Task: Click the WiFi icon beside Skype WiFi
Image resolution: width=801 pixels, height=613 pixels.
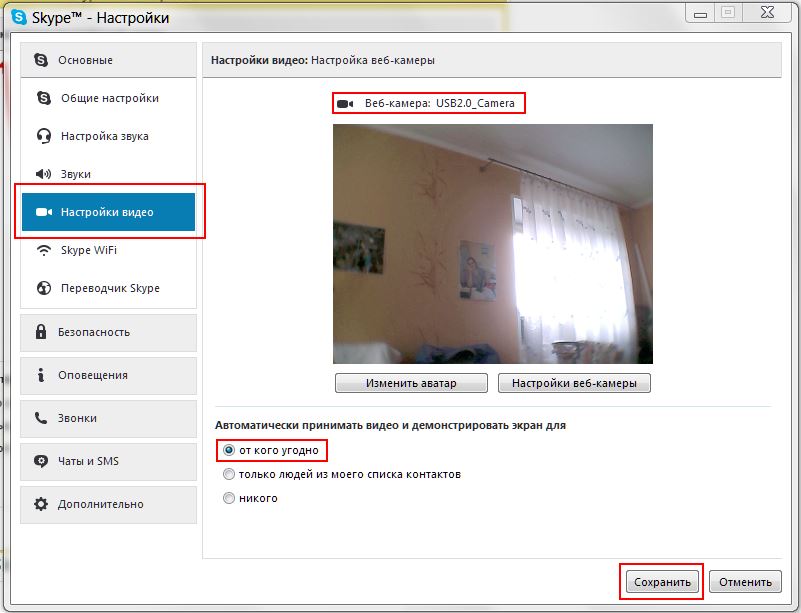Action: click(x=44, y=250)
